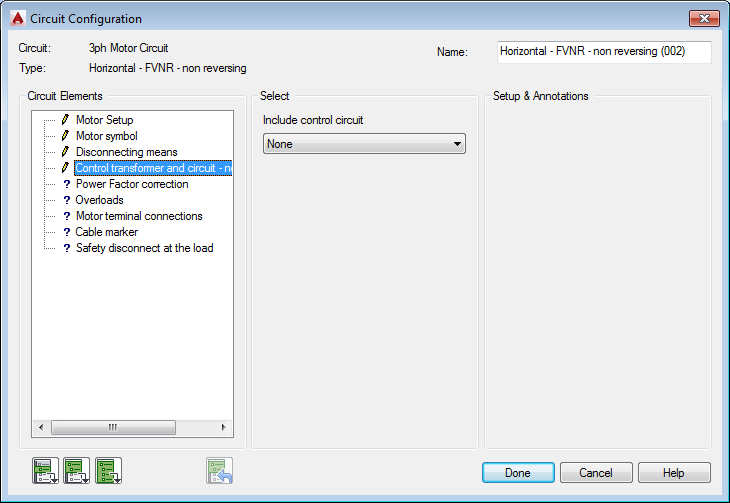Viewport: 730px width, 503px height.
Task: Click the grayed-out reset icon with blue arrow
Action: 220,469
